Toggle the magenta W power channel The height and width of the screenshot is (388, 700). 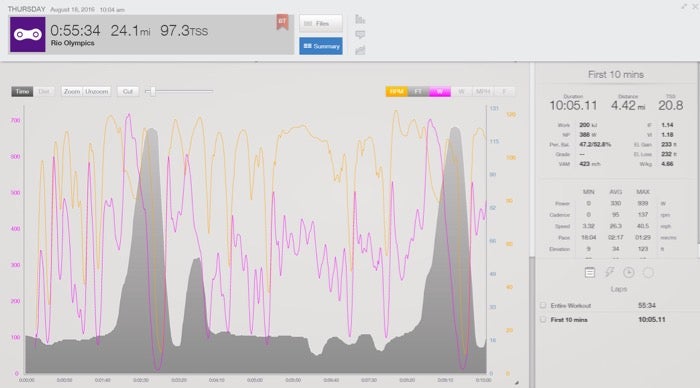[440, 92]
